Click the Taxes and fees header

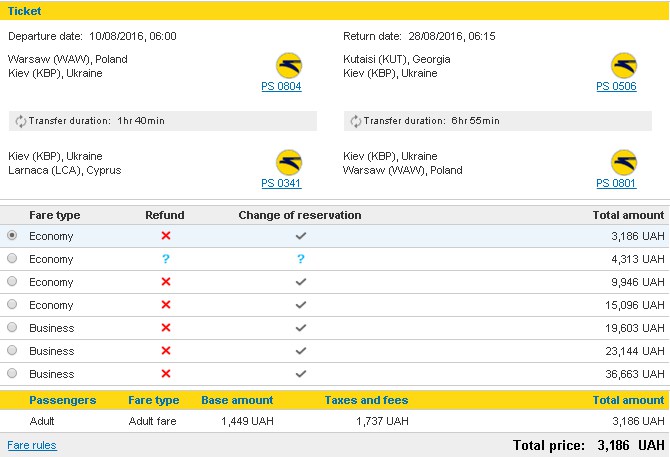click(367, 400)
